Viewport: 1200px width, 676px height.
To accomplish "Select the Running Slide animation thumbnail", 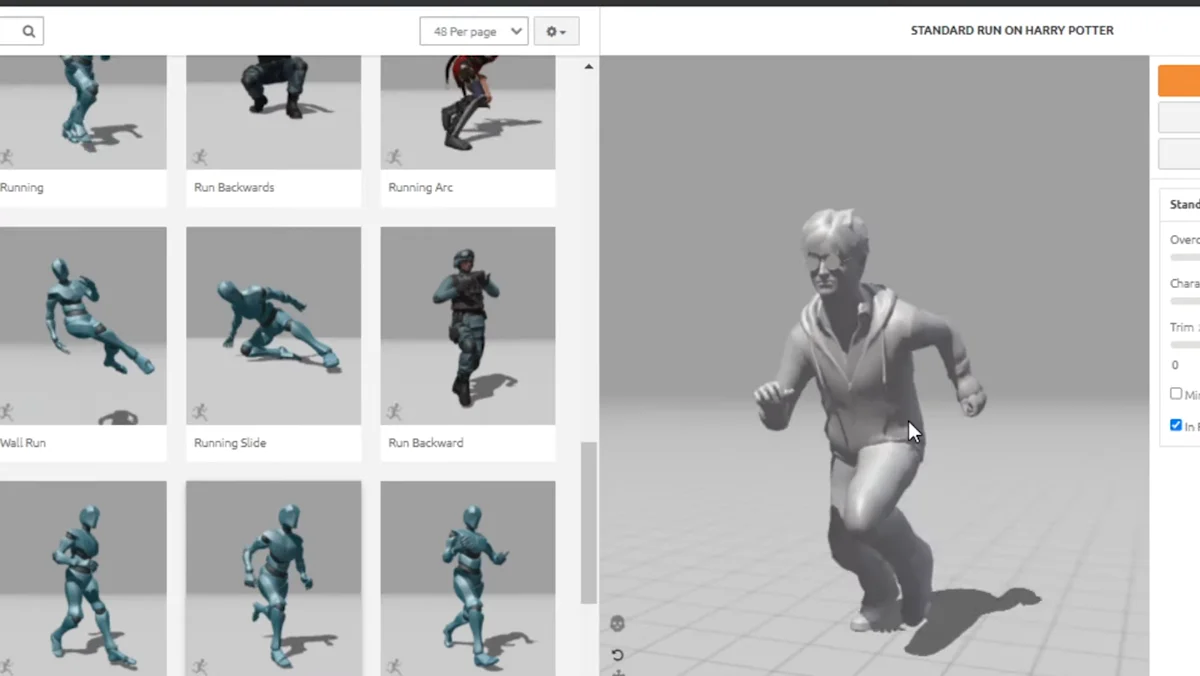I will click(273, 326).
